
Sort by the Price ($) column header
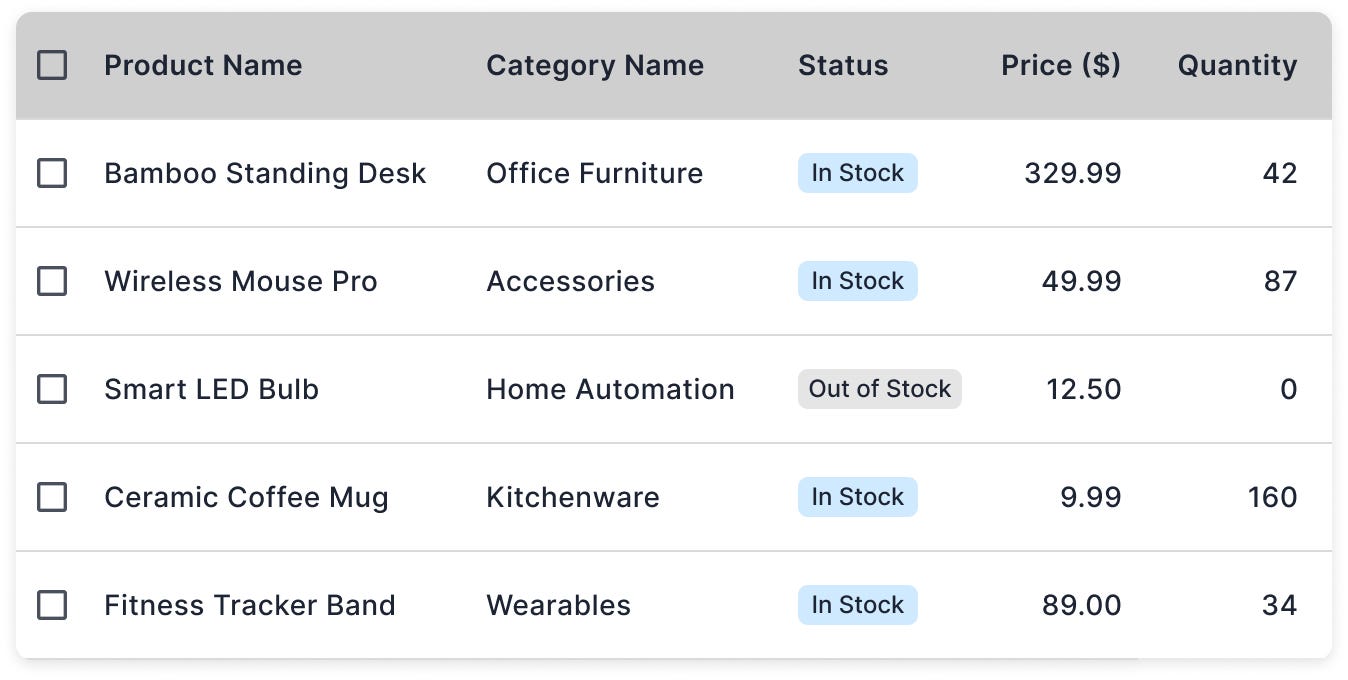point(1061,66)
